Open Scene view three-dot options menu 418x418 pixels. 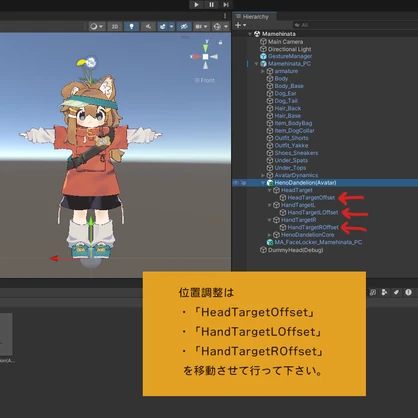(x=225, y=16)
